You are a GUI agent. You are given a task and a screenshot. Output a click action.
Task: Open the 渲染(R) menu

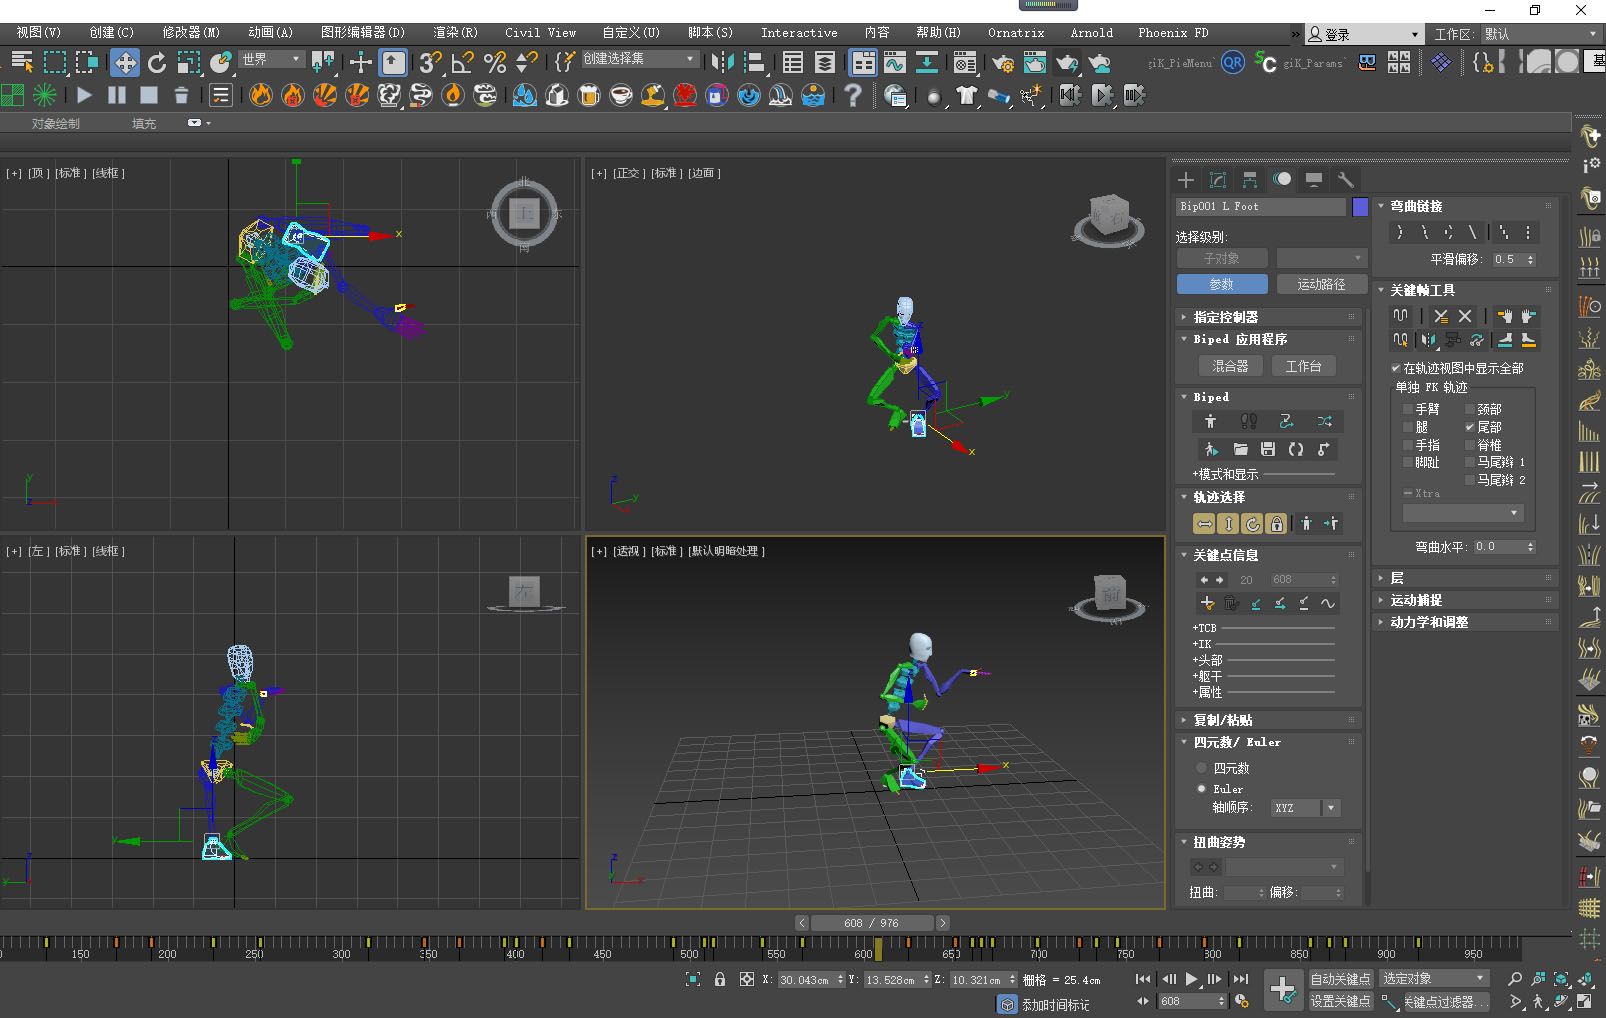[455, 33]
